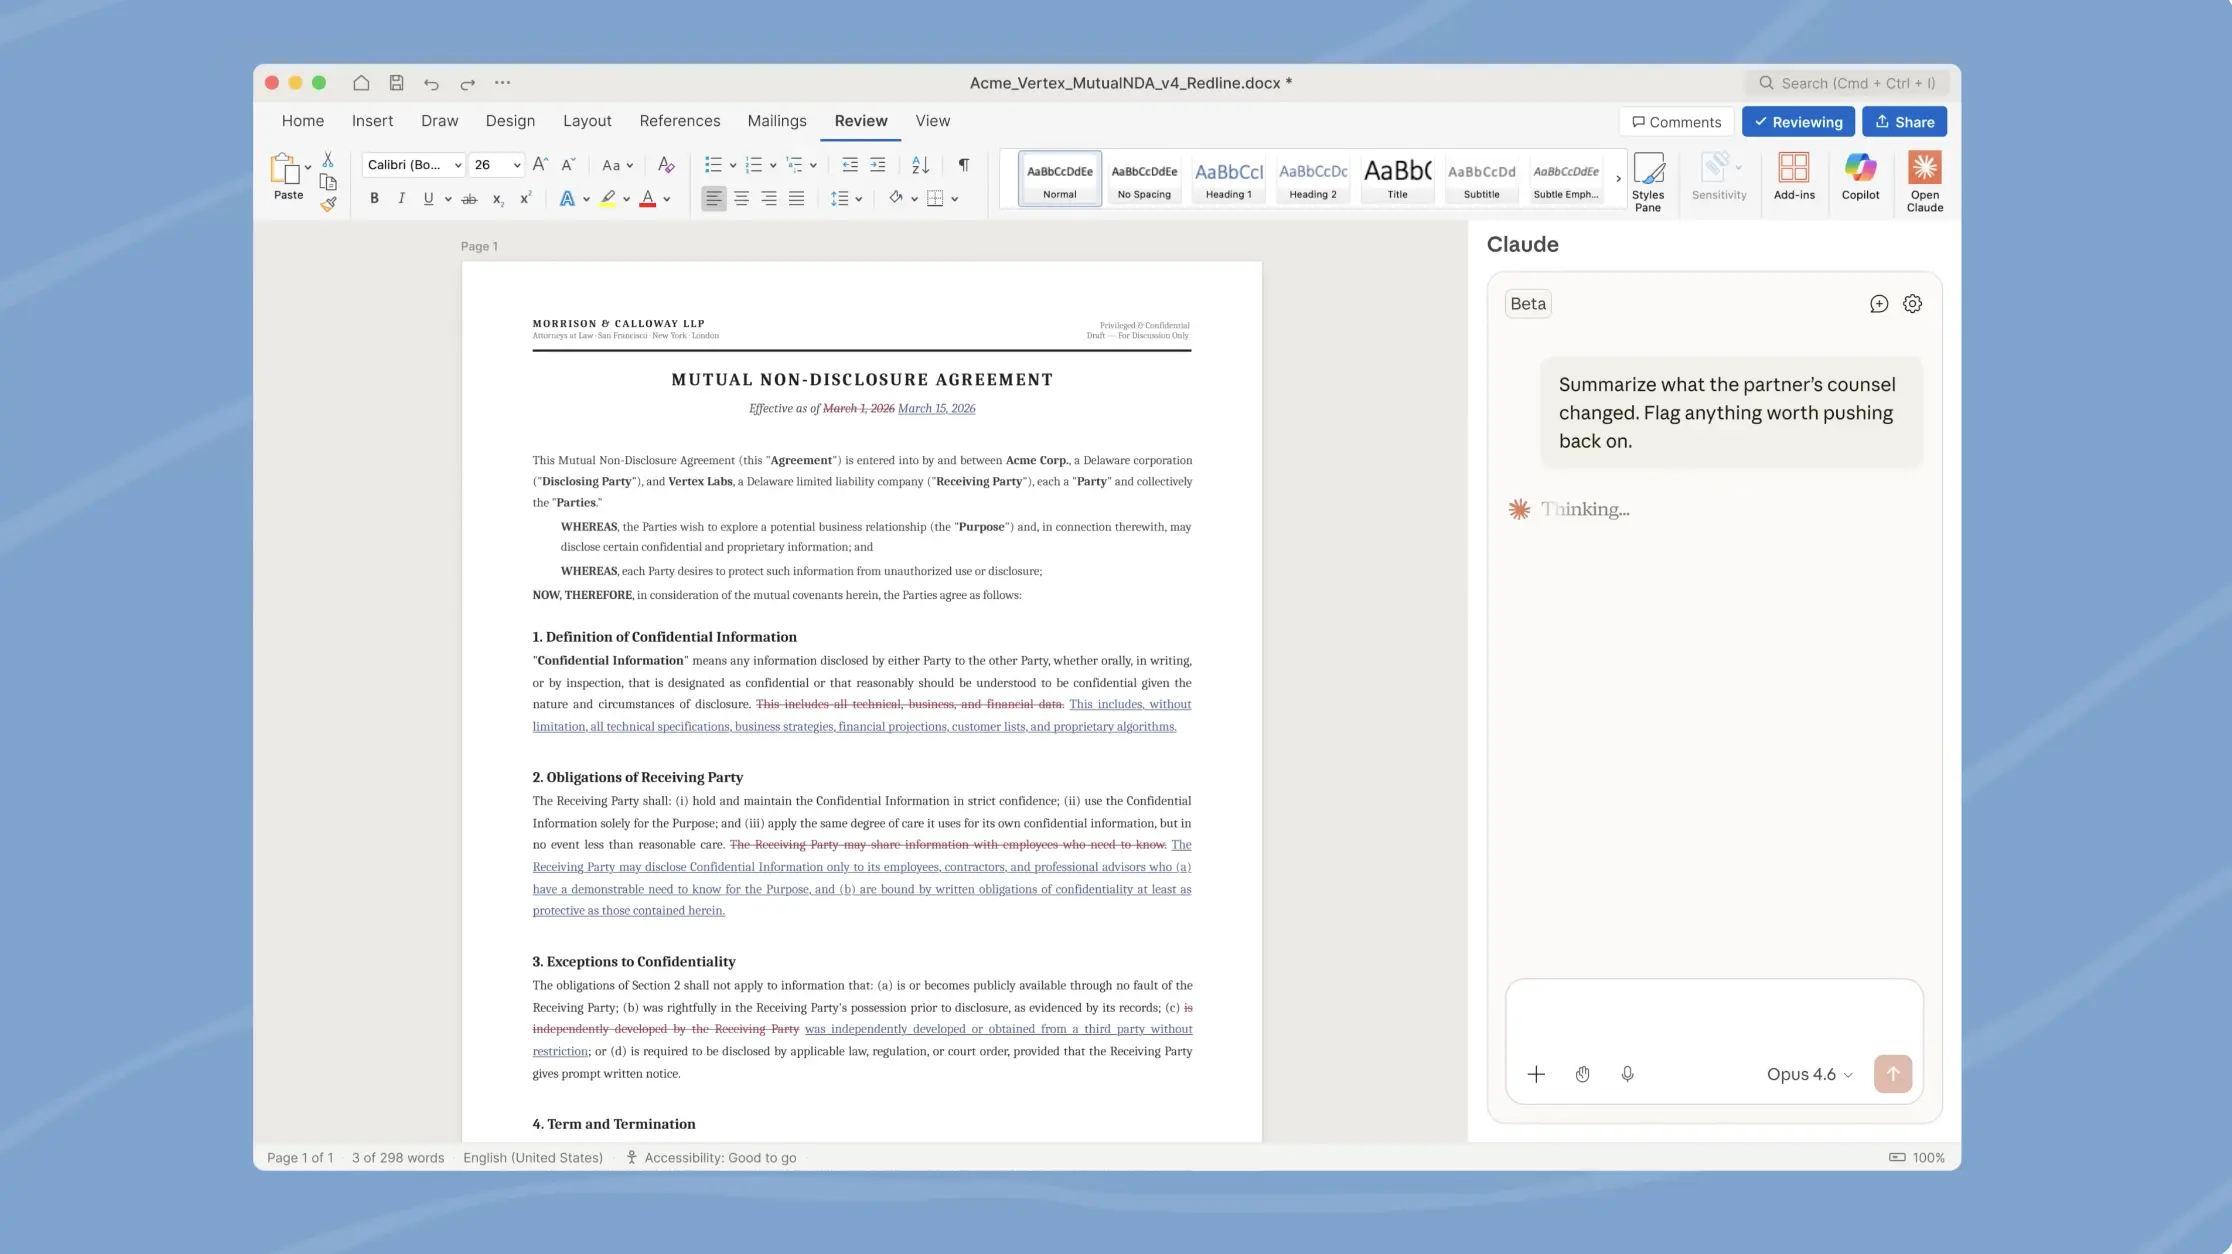The width and height of the screenshot is (2232, 1254).
Task: Click the microphone icon in Claude's input
Action: point(1628,1074)
